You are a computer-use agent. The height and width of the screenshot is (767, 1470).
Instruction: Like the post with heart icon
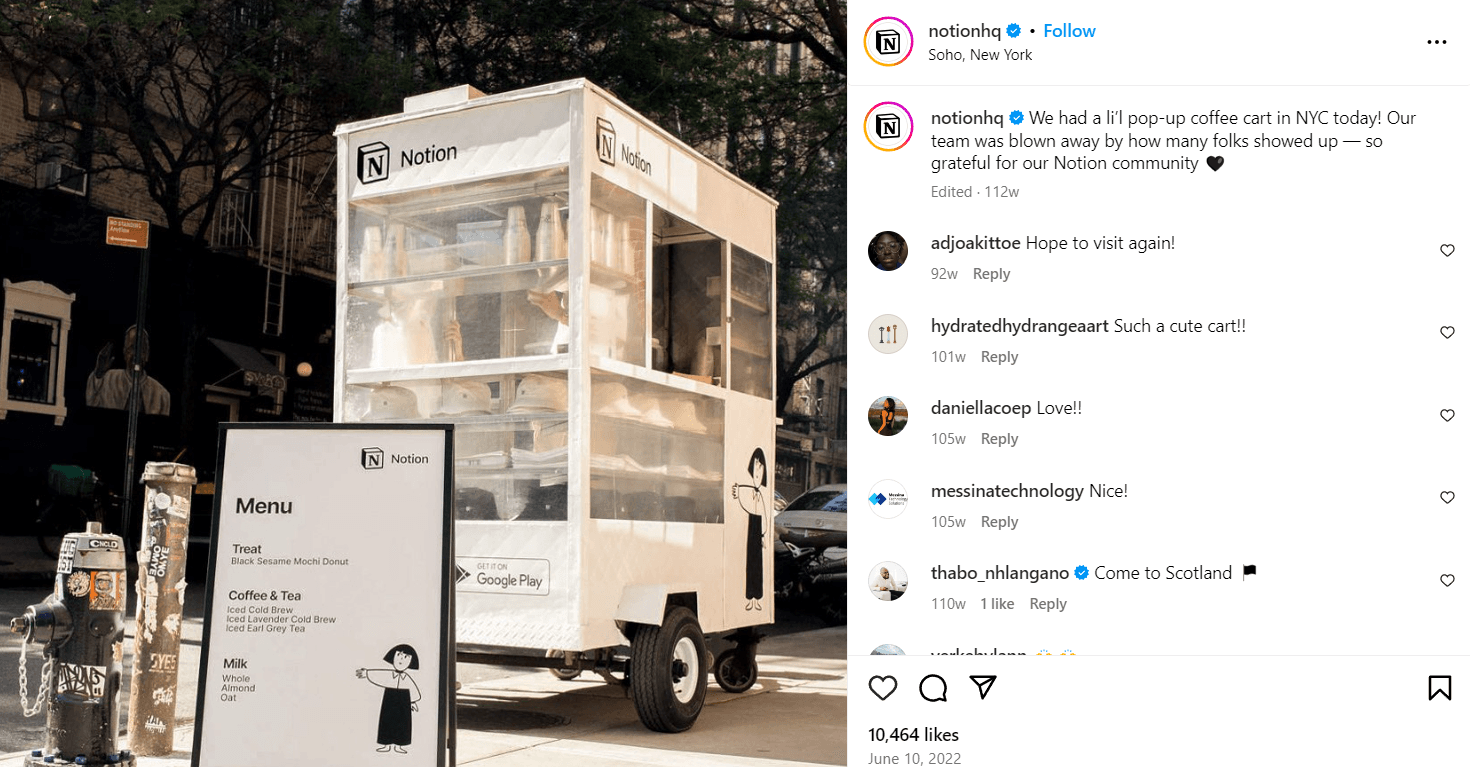click(x=882, y=688)
